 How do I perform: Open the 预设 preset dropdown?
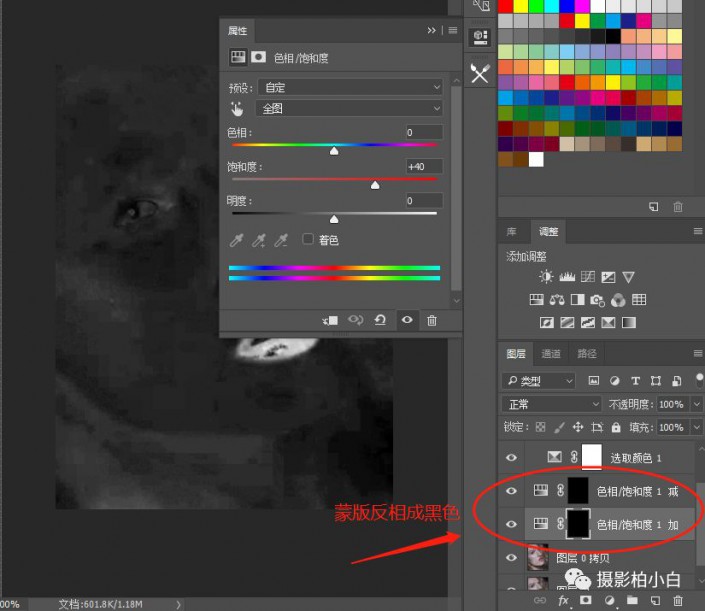click(x=349, y=86)
